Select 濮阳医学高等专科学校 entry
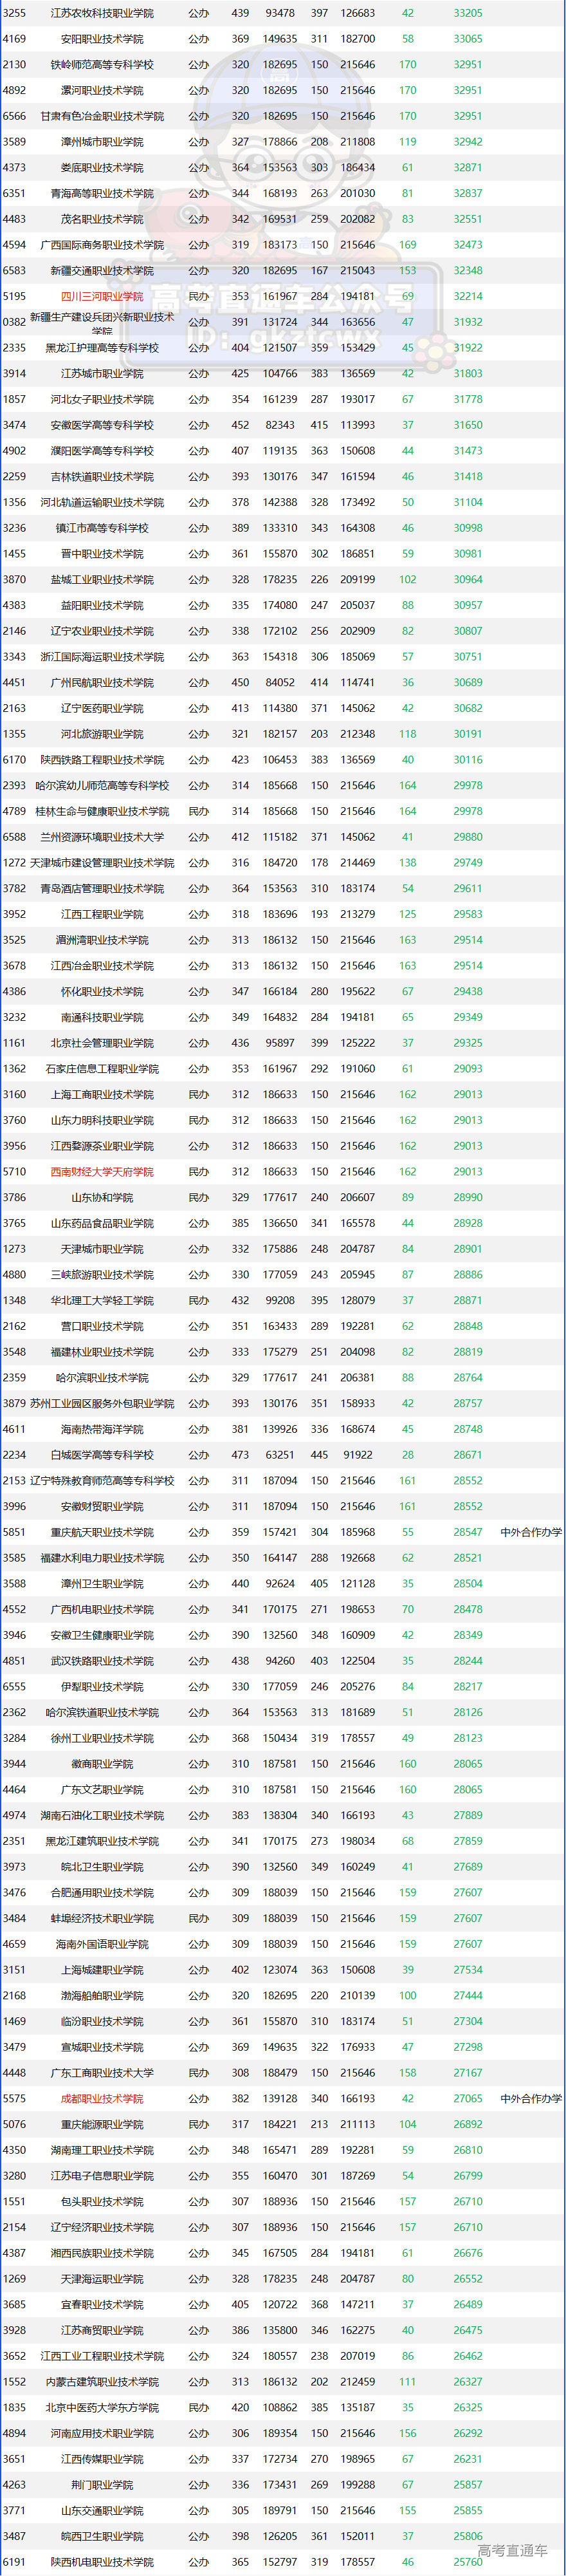Image resolution: width=566 pixels, height=2576 pixels. tap(102, 451)
